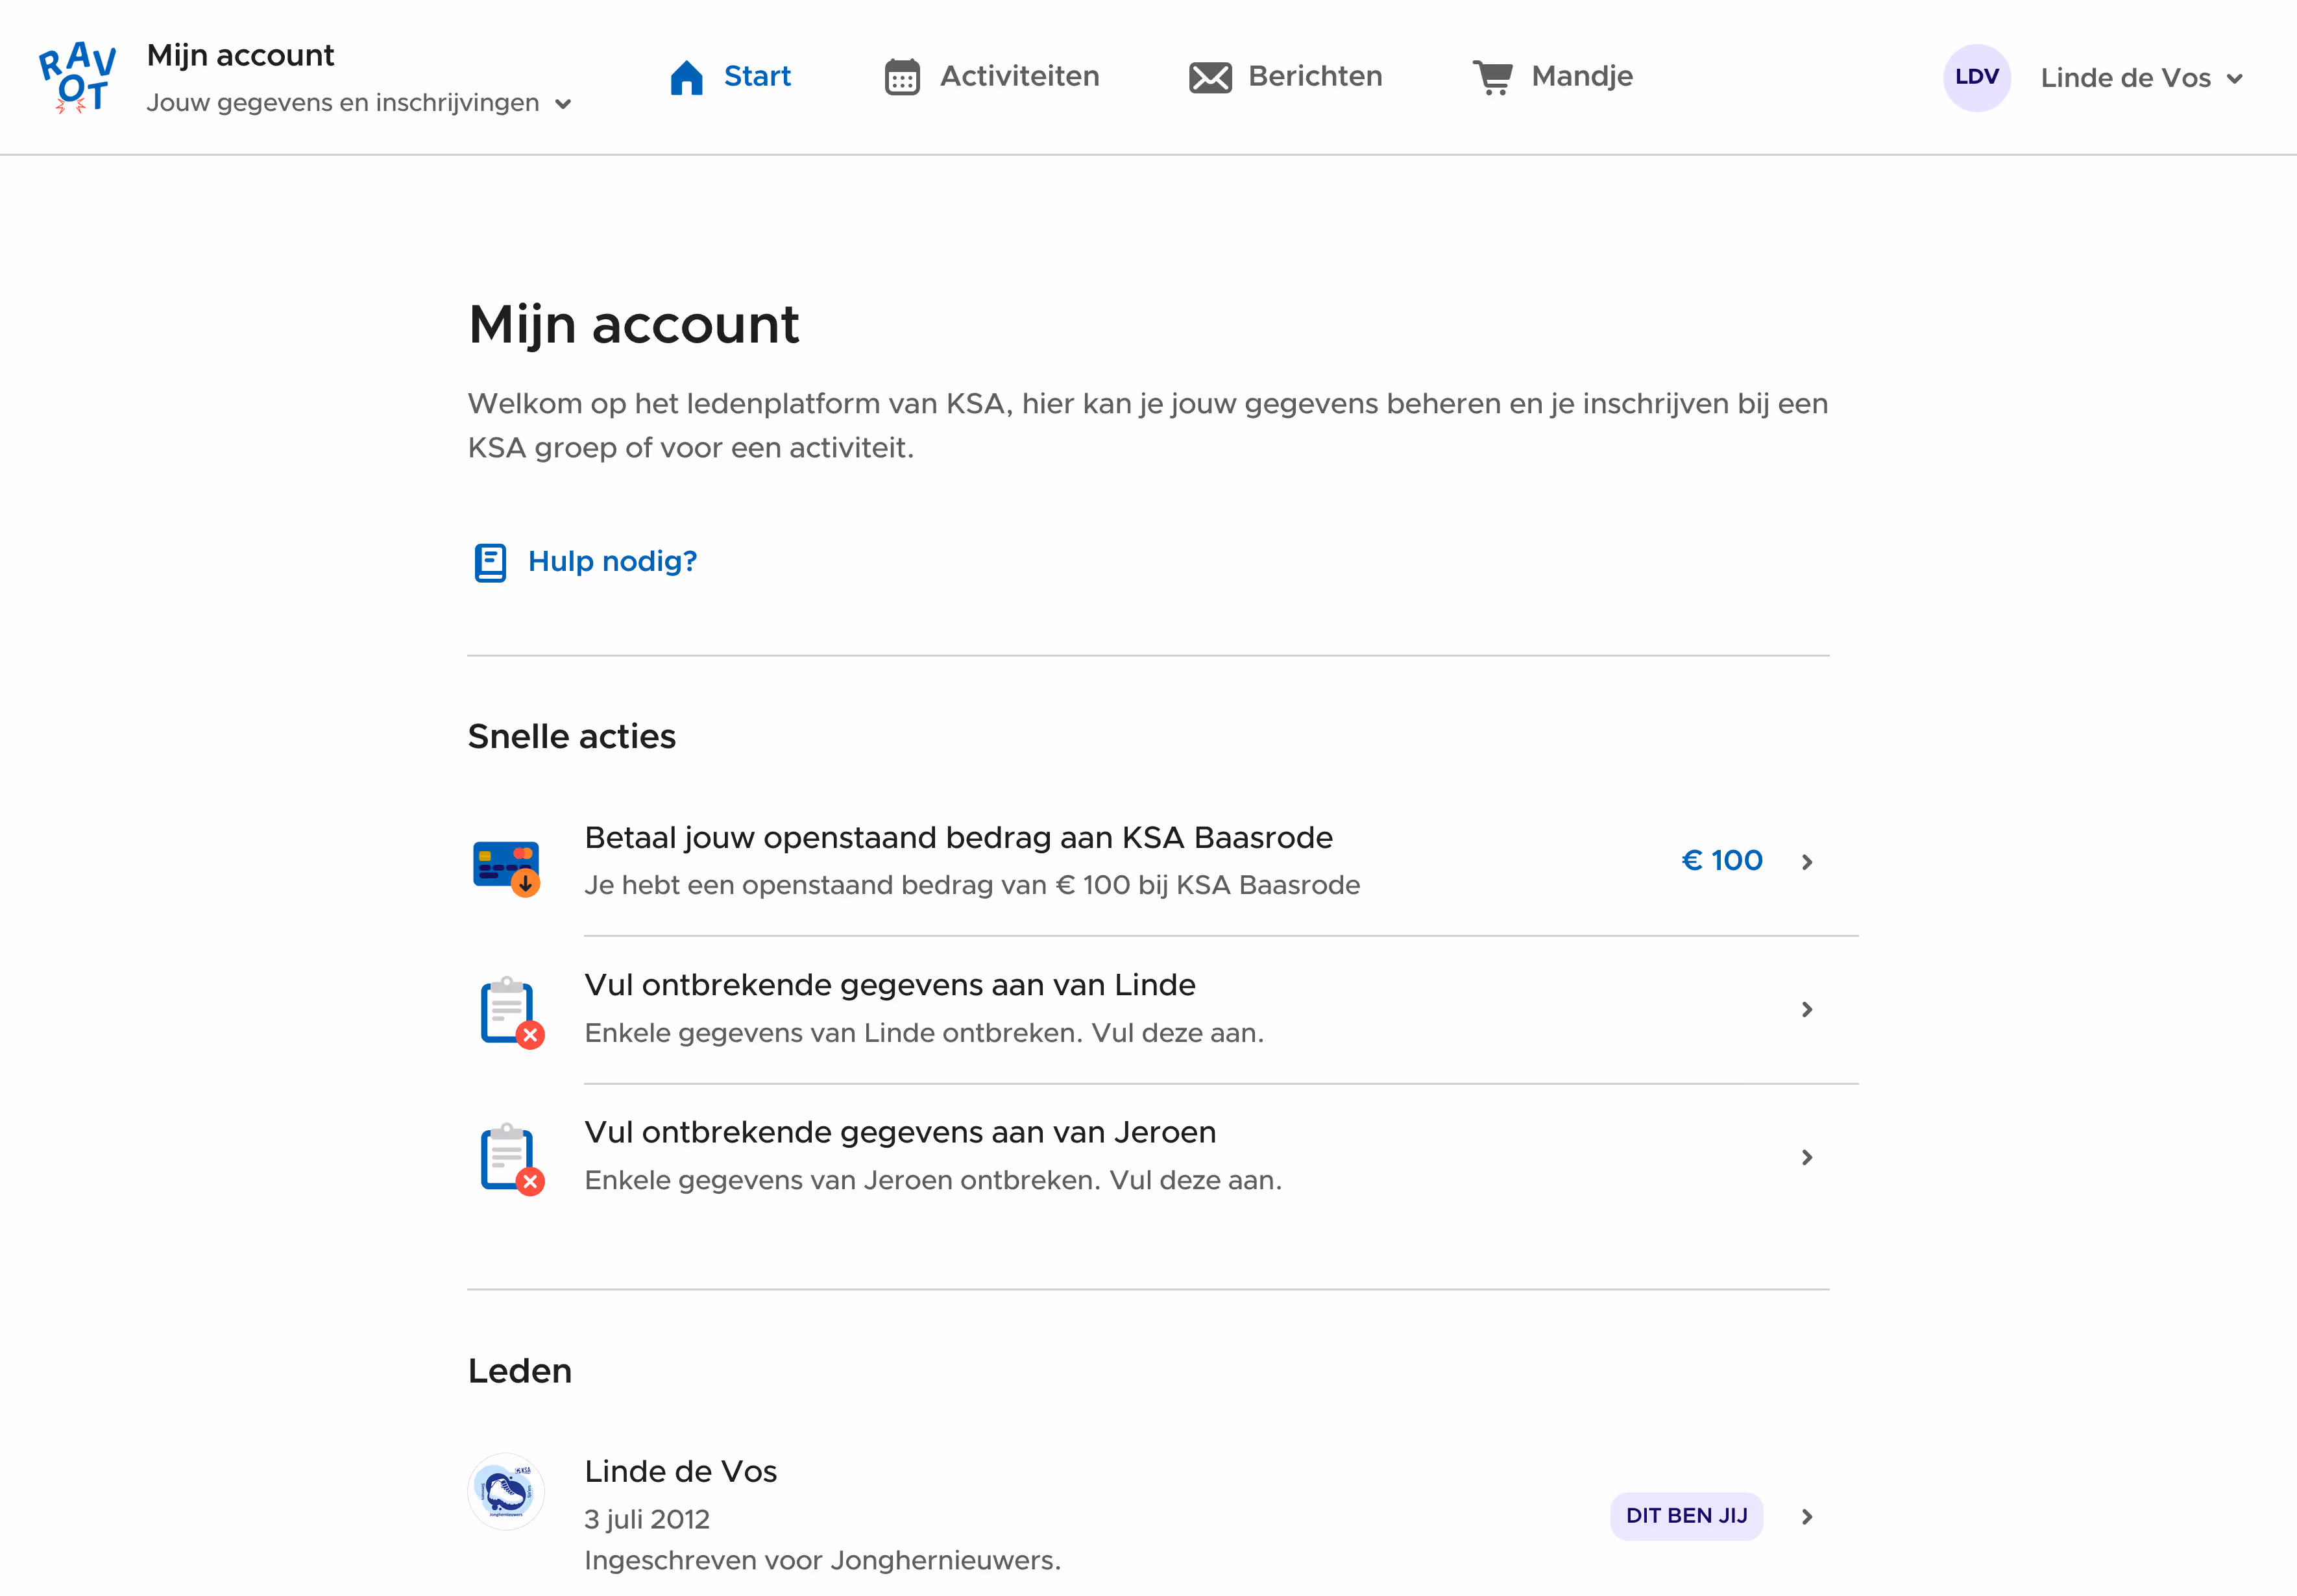The image size is (2297, 1596).
Task: Open the Linde de Vos user menu
Action: coord(2140,78)
